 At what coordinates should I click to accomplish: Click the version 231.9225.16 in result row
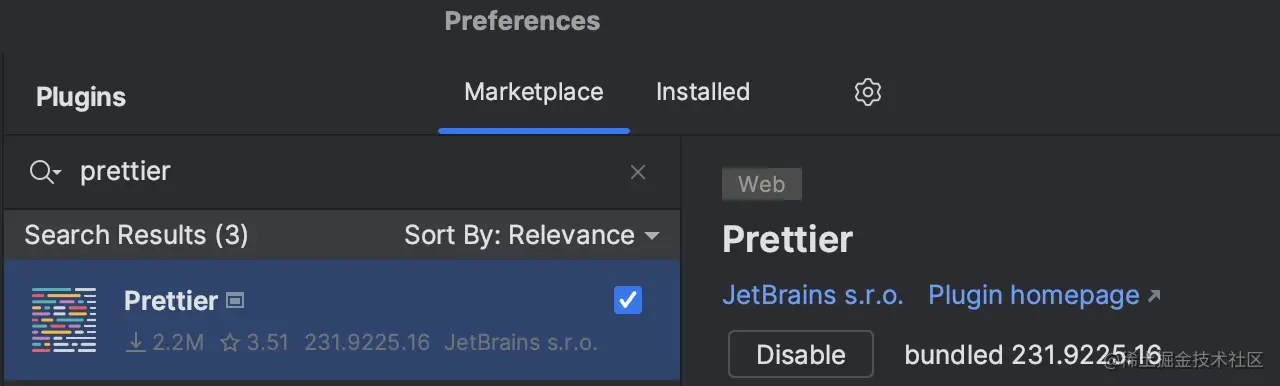[367, 343]
